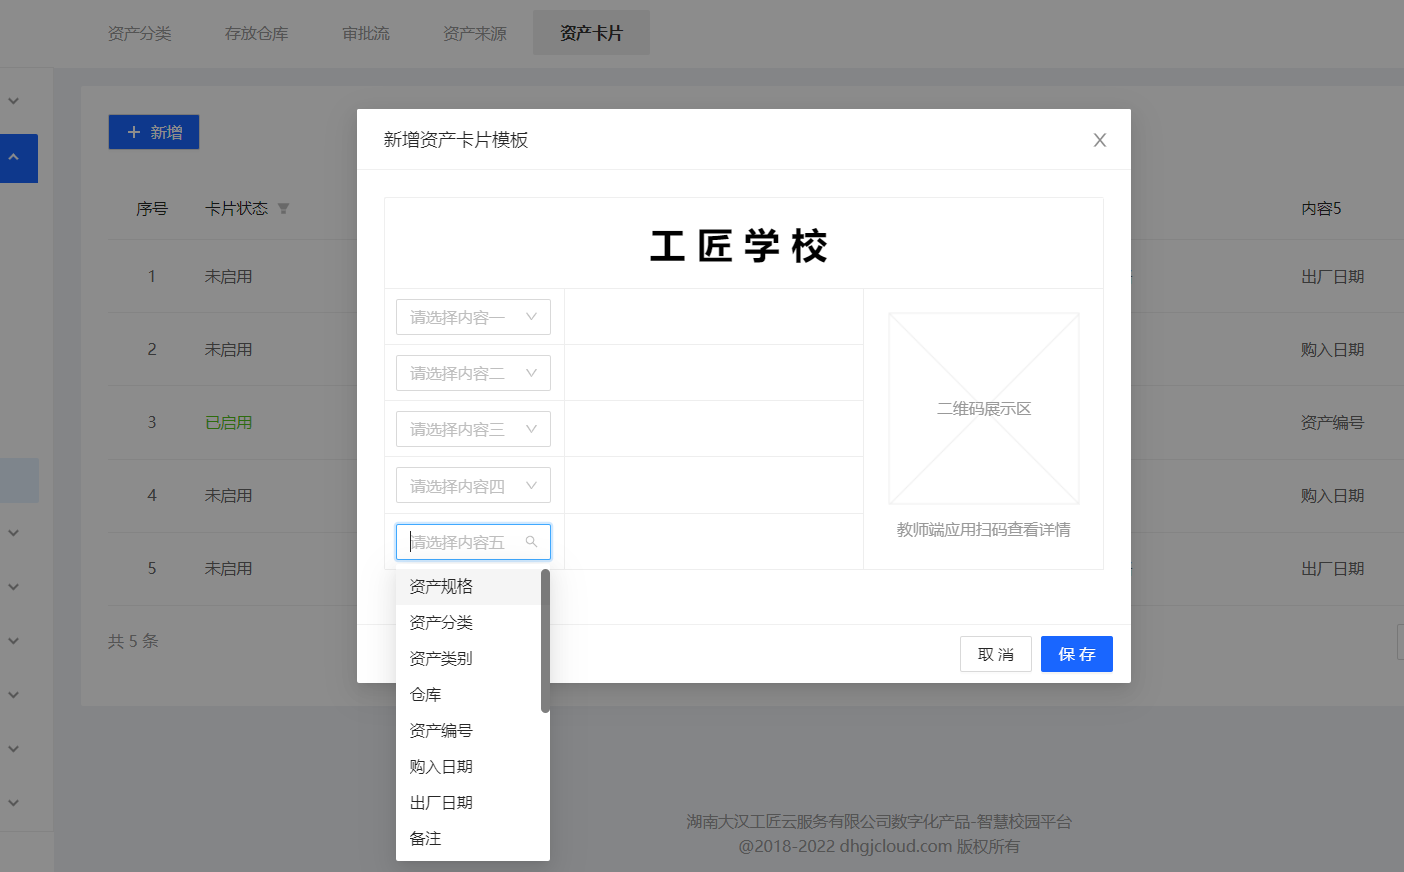Viewport: 1404px width, 872px height.
Task: Close the 新增资产卡片模板 dialog
Action: coord(1099,140)
